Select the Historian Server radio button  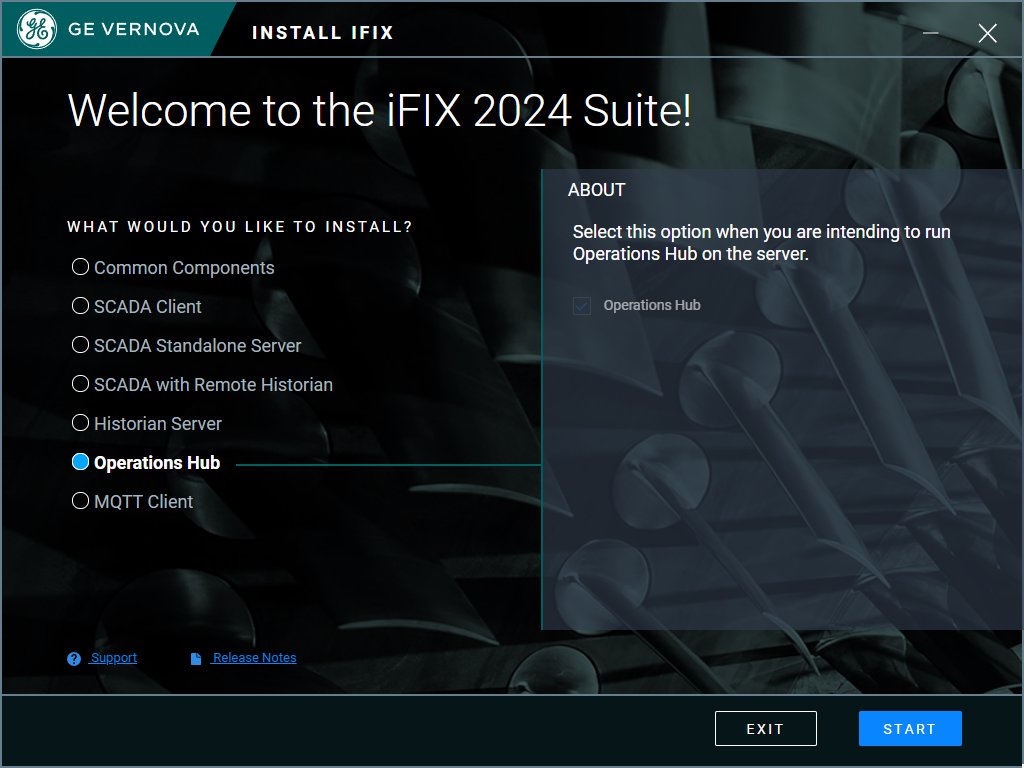click(x=80, y=423)
